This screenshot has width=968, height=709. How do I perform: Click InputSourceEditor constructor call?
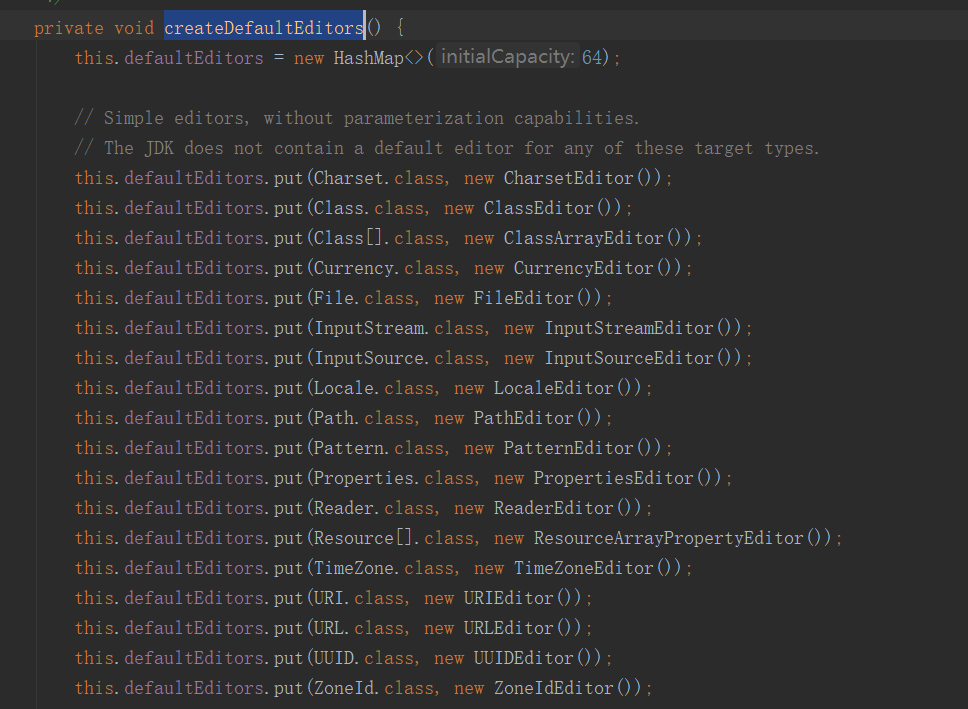(642, 358)
